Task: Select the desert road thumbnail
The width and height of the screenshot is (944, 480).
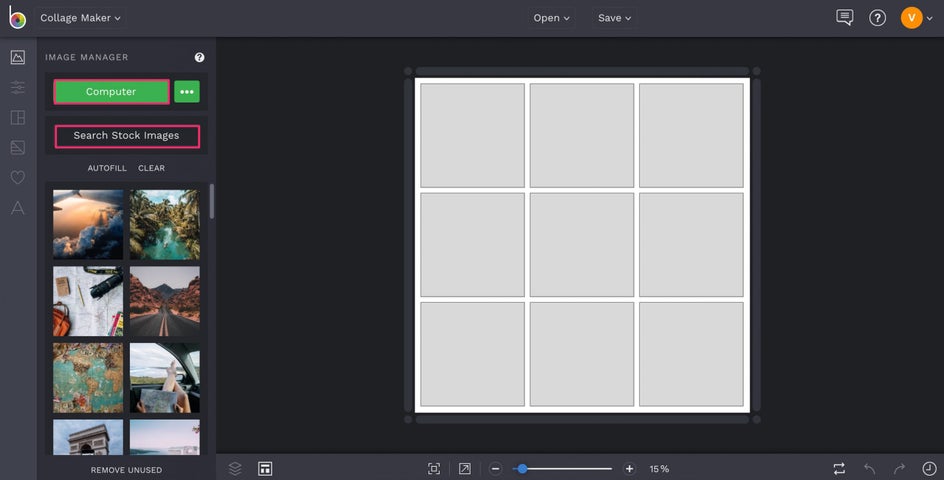Action: click(x=165, y=301)
